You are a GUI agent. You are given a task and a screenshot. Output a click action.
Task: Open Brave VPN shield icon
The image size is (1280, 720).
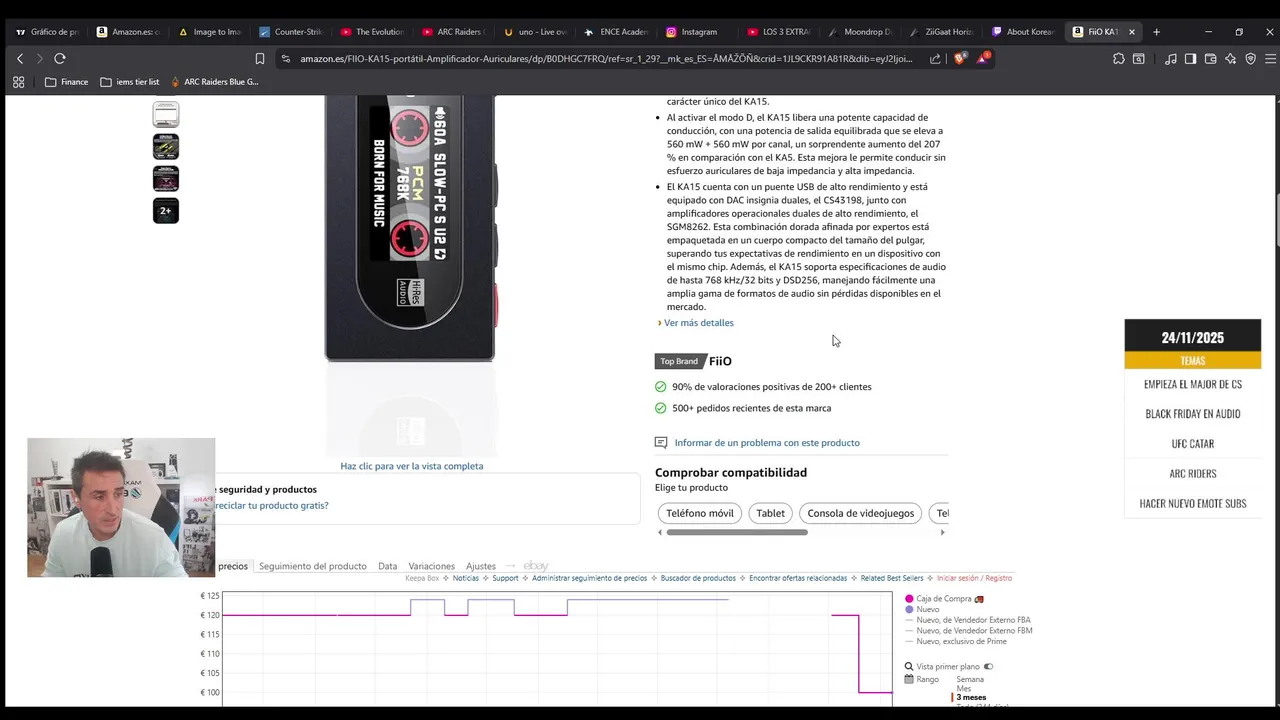point(1250,59)
